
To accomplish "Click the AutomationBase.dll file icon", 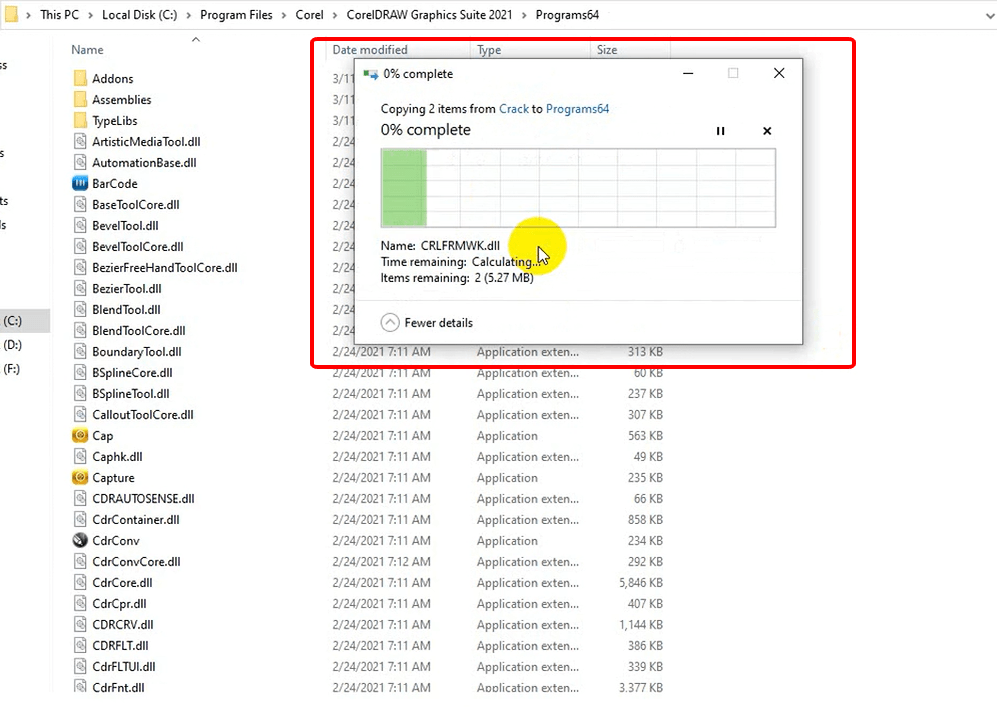I will pos(80,162).
